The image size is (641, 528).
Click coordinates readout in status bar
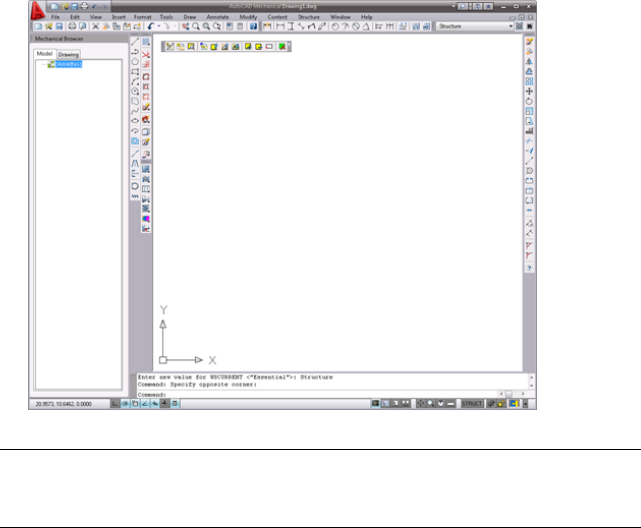[63, 404]
